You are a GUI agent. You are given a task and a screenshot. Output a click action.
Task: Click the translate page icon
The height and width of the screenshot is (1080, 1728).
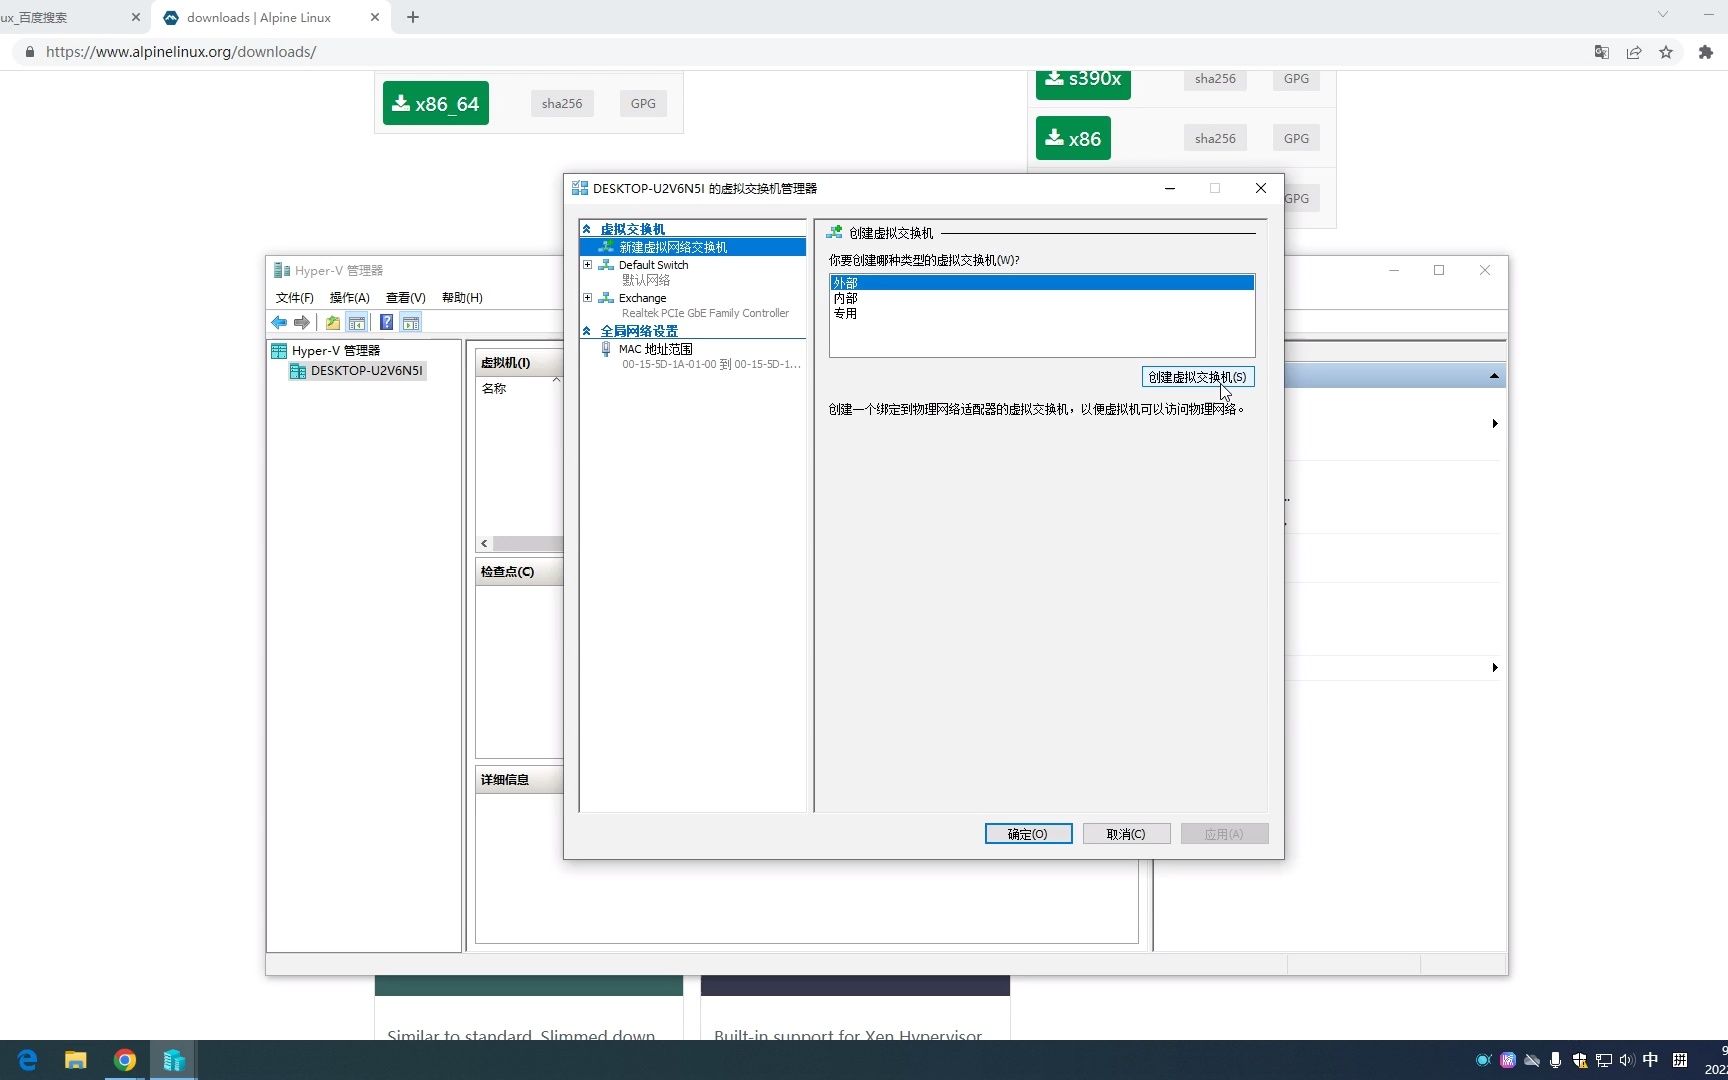pos(1601,52)
